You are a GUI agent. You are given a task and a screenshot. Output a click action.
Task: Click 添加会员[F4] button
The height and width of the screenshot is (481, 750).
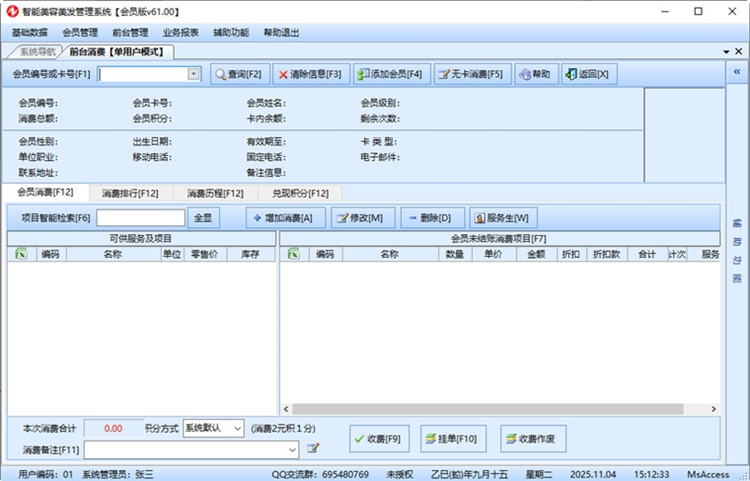(392, 74)
